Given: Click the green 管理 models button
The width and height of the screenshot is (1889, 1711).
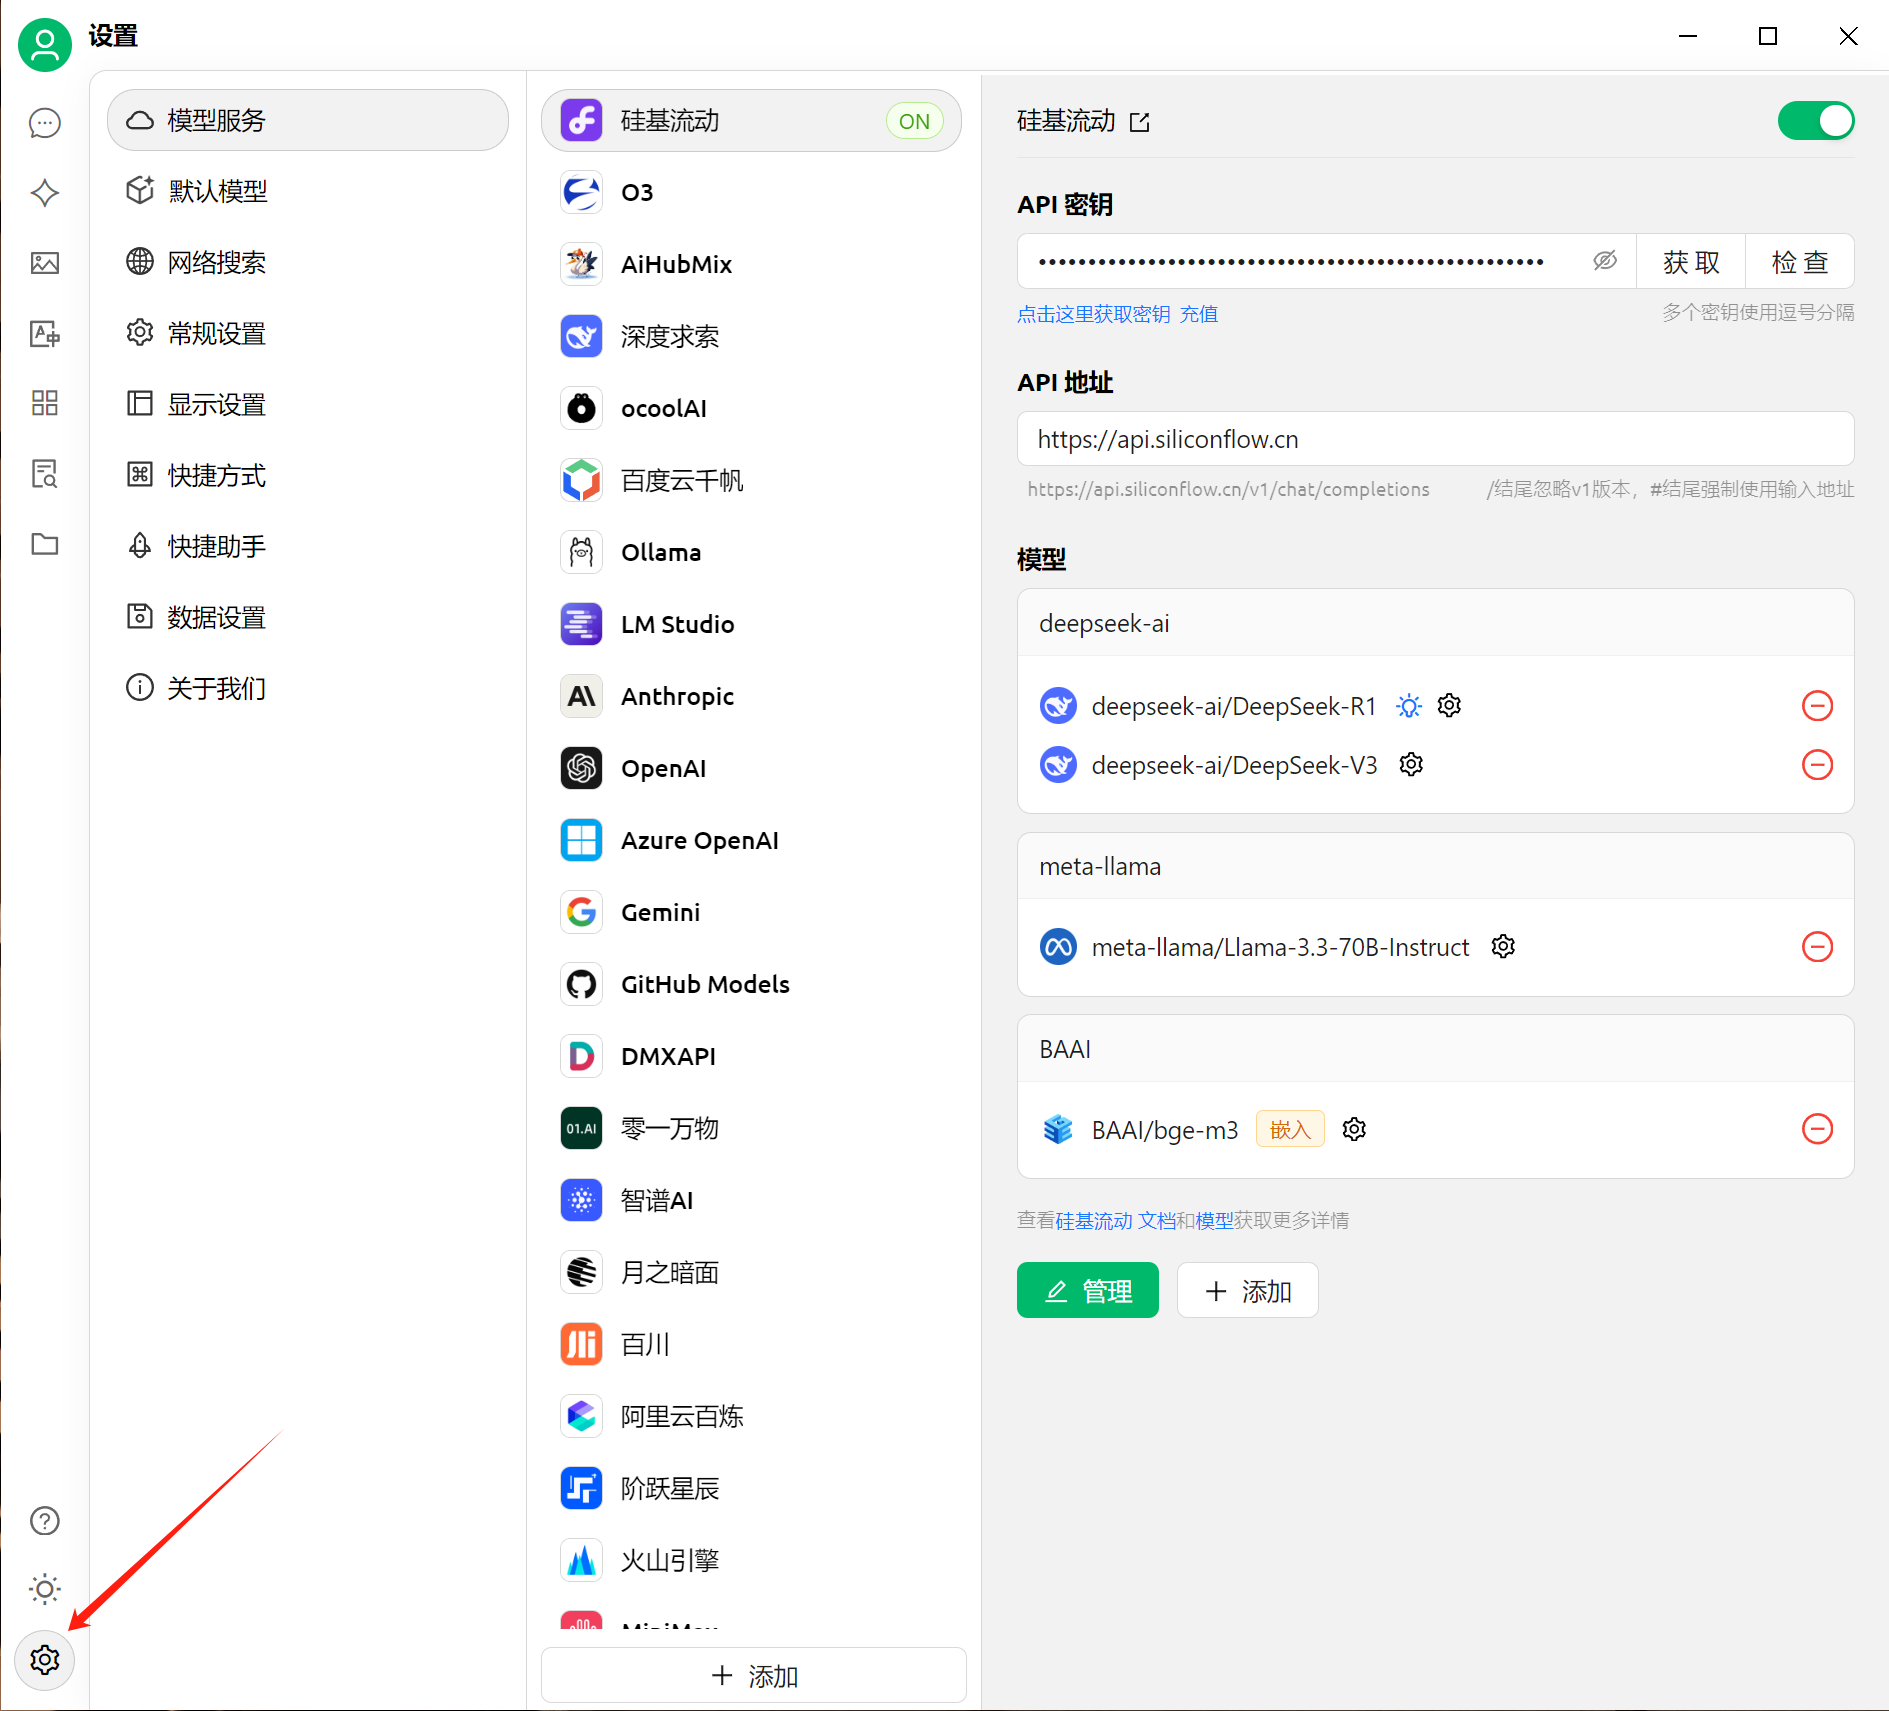Looking at the screenshot, I should tap(1088, 1291).
